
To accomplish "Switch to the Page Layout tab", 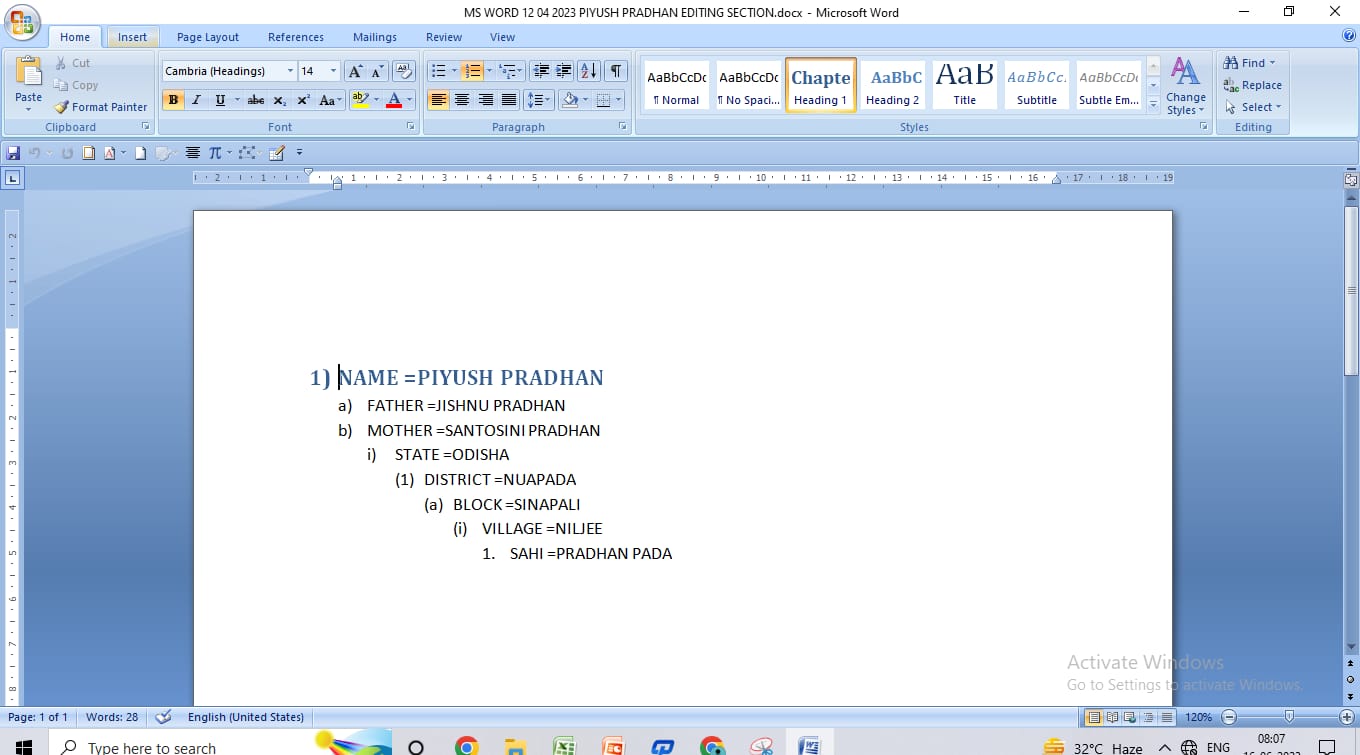I will (x=207, y=37).
